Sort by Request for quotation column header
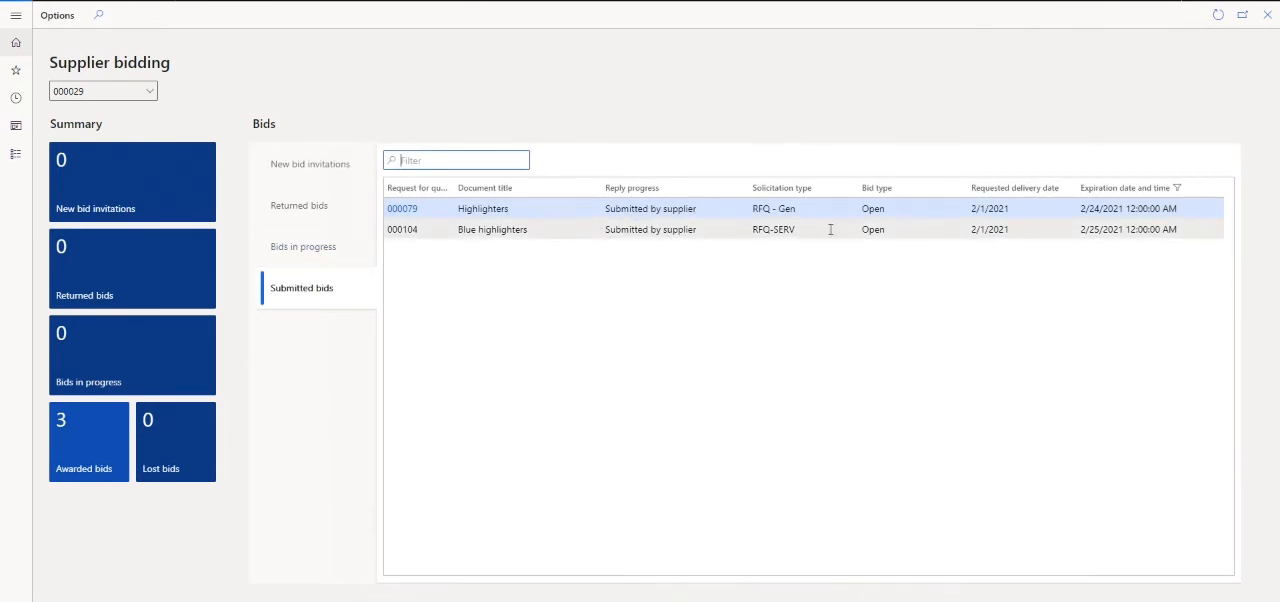Viewport: 1280px width, 602px height. pyautogui.click(x=417, y=188)
